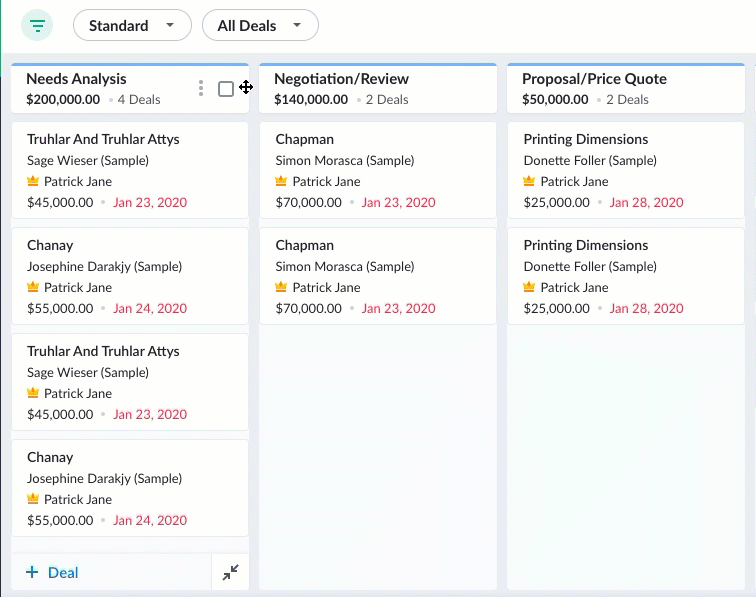Open the first Truhlar And Truhlar Attys deal
756x597 pixels.
pyautogui.click(x=103, y=139)
